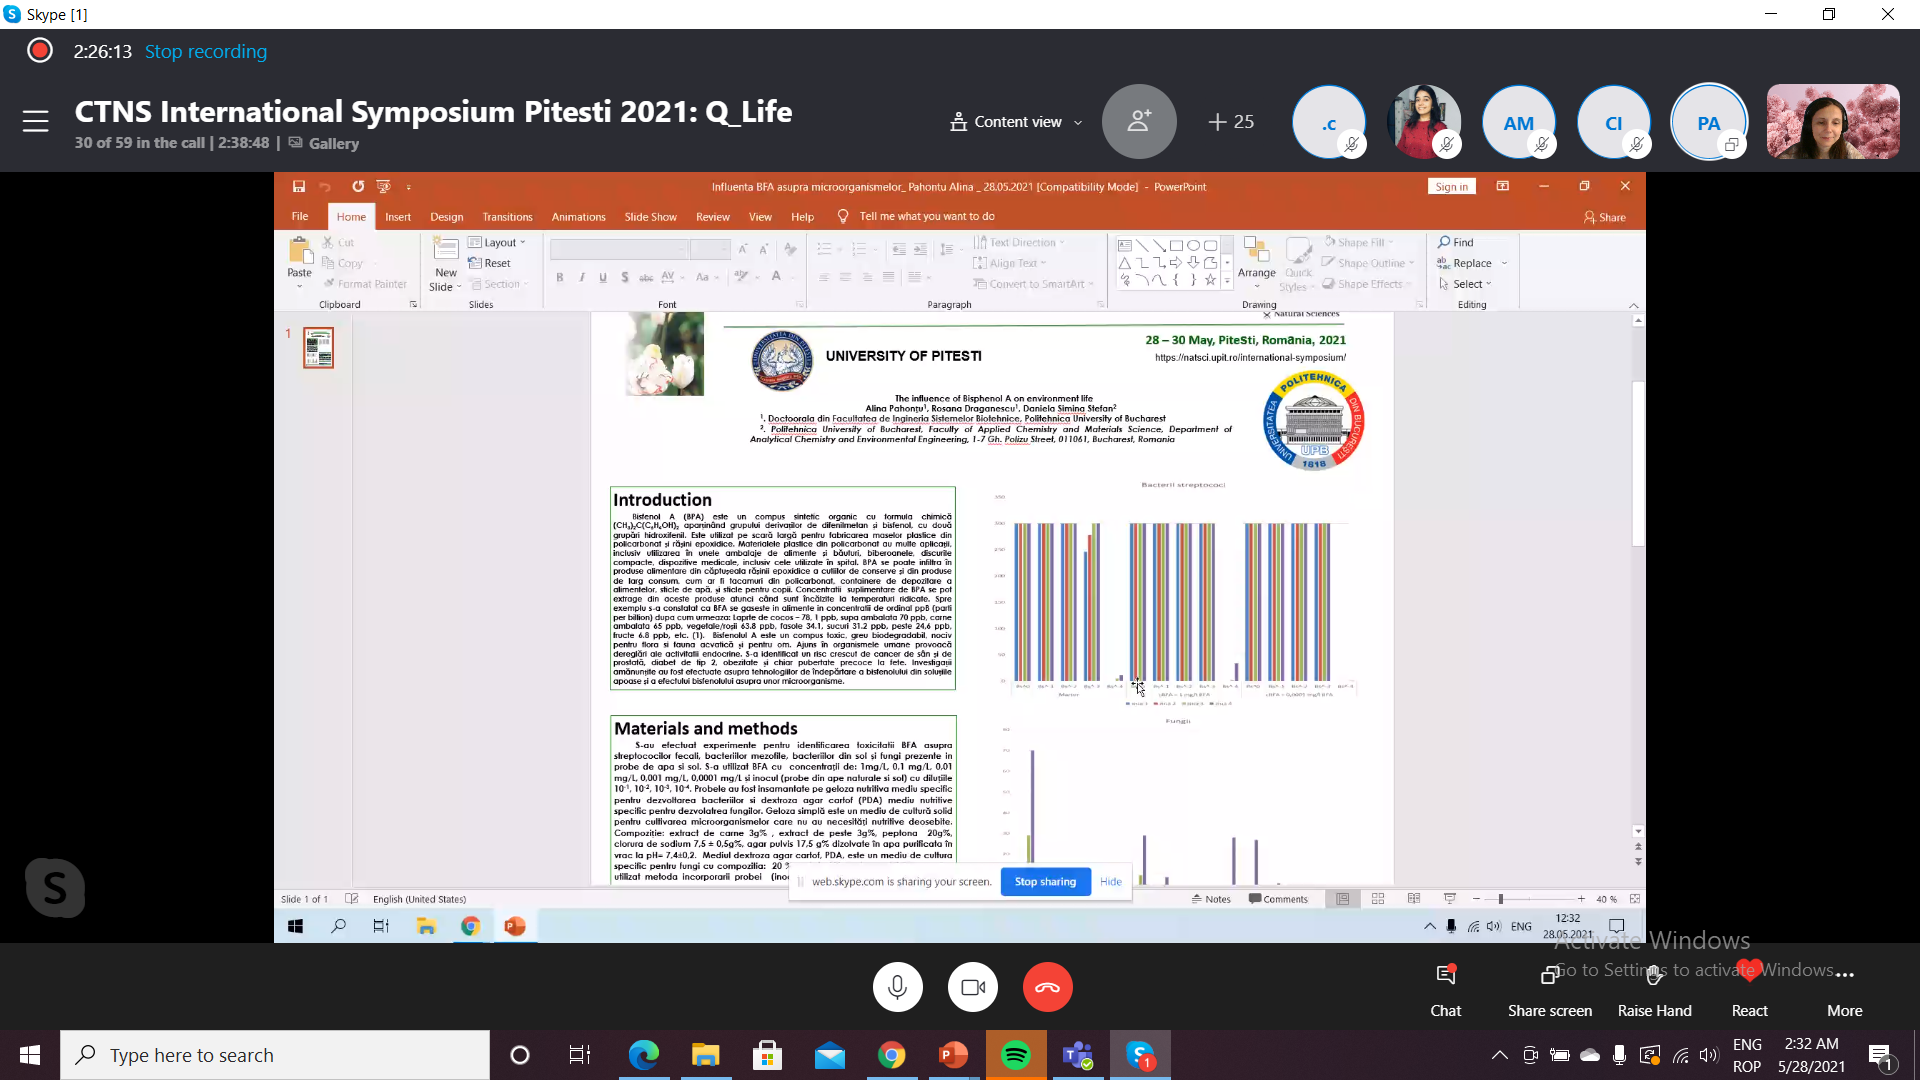Open More options in Skype call

1844,989
